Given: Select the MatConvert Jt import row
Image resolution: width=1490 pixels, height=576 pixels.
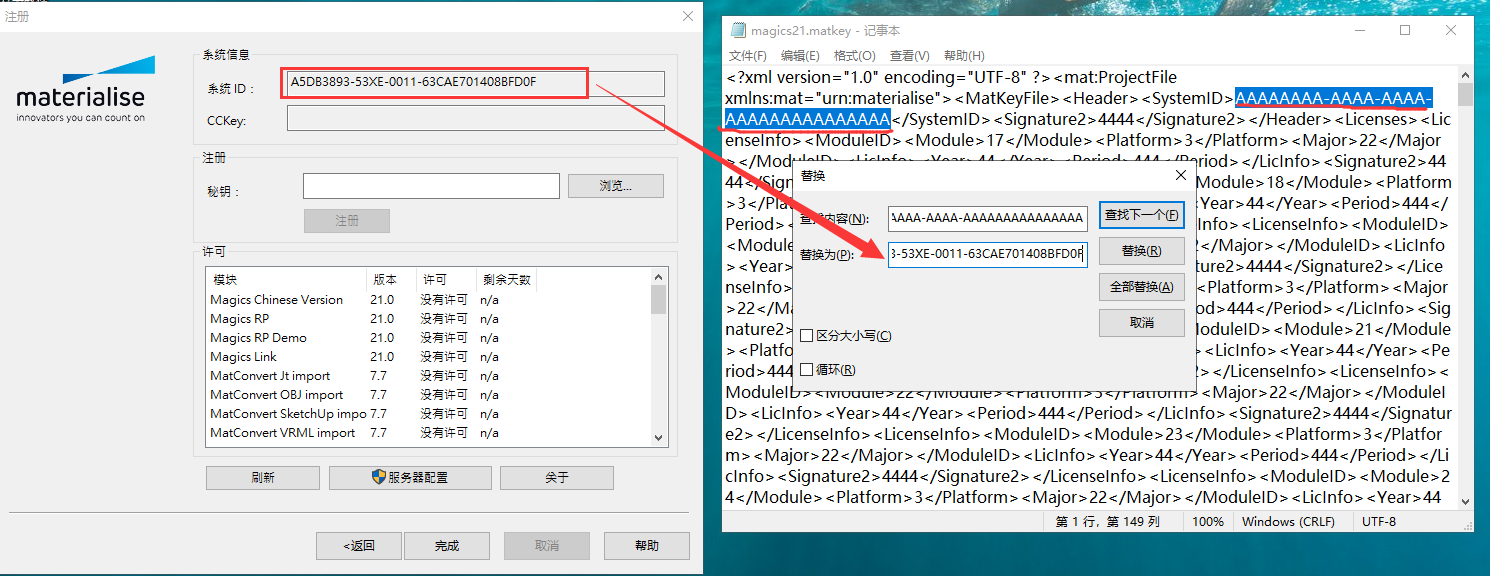Looking at the screenshot, I should point(429,376).
